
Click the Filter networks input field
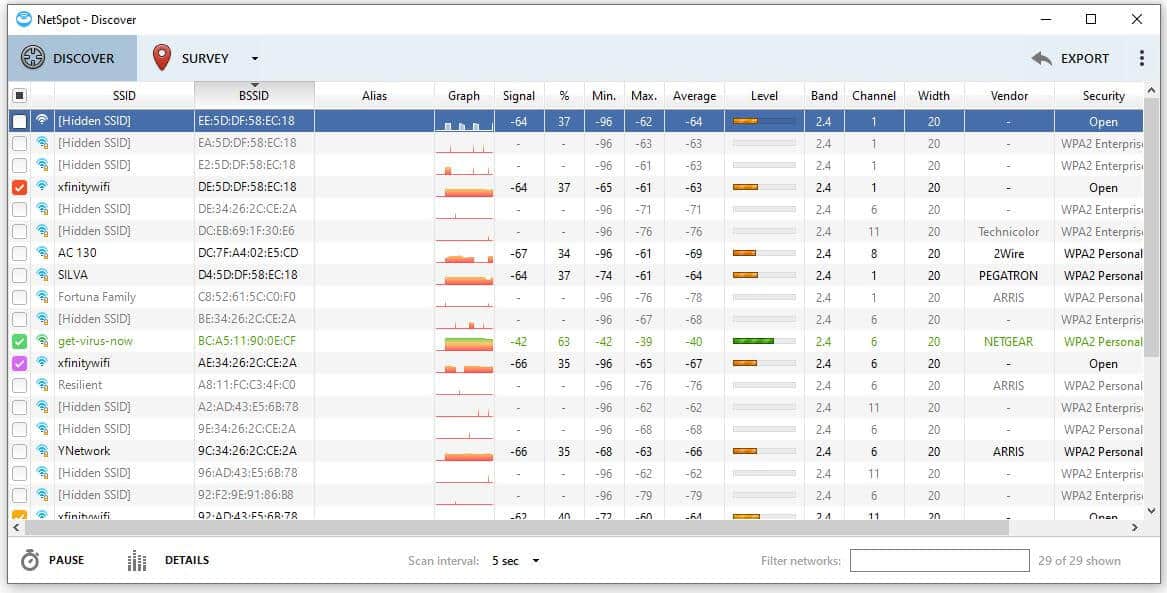coord(939,561)
